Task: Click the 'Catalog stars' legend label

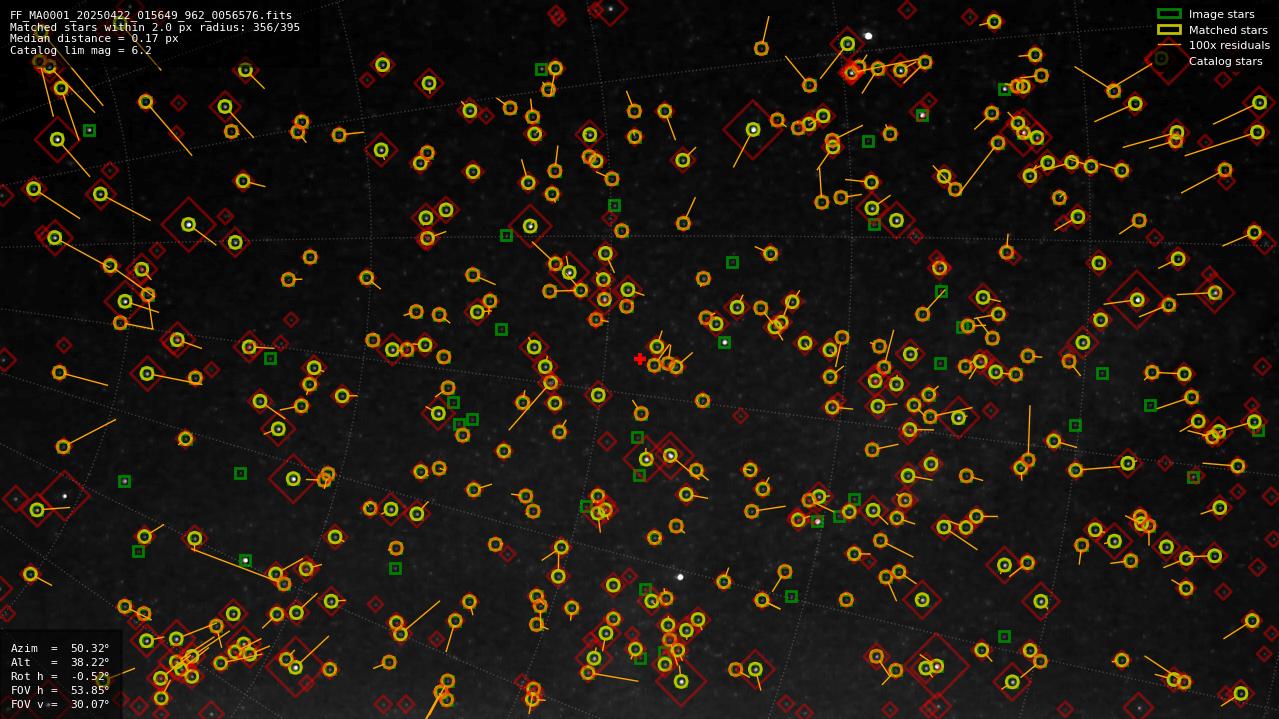Action: [1225, 61]
